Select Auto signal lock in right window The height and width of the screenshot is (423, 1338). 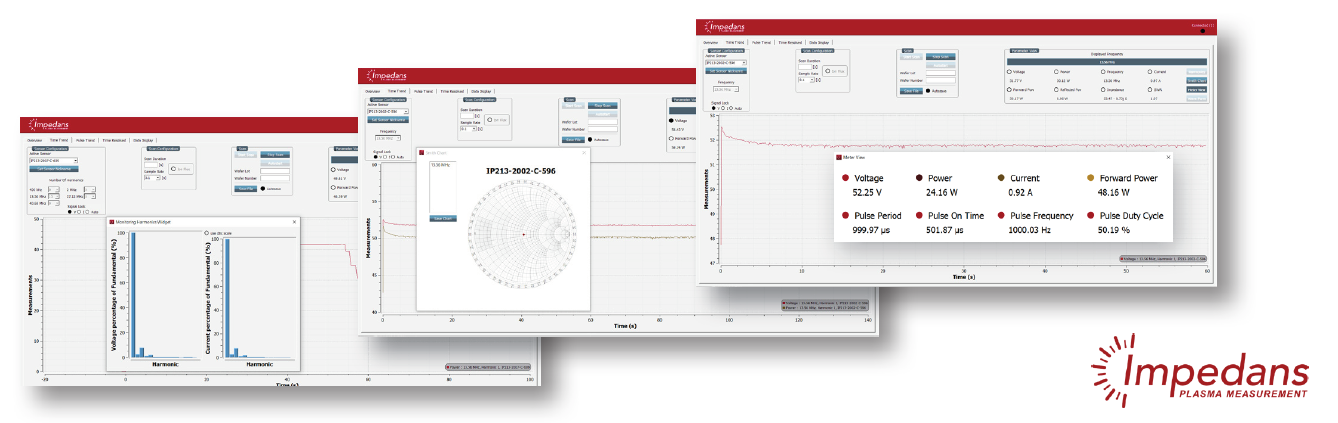coord(732,108)
